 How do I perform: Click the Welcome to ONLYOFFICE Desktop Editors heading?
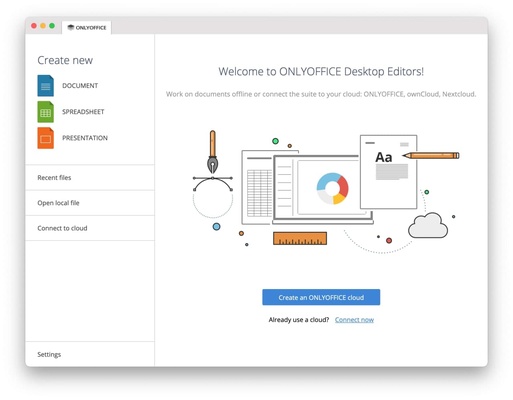tap(321, 72)
